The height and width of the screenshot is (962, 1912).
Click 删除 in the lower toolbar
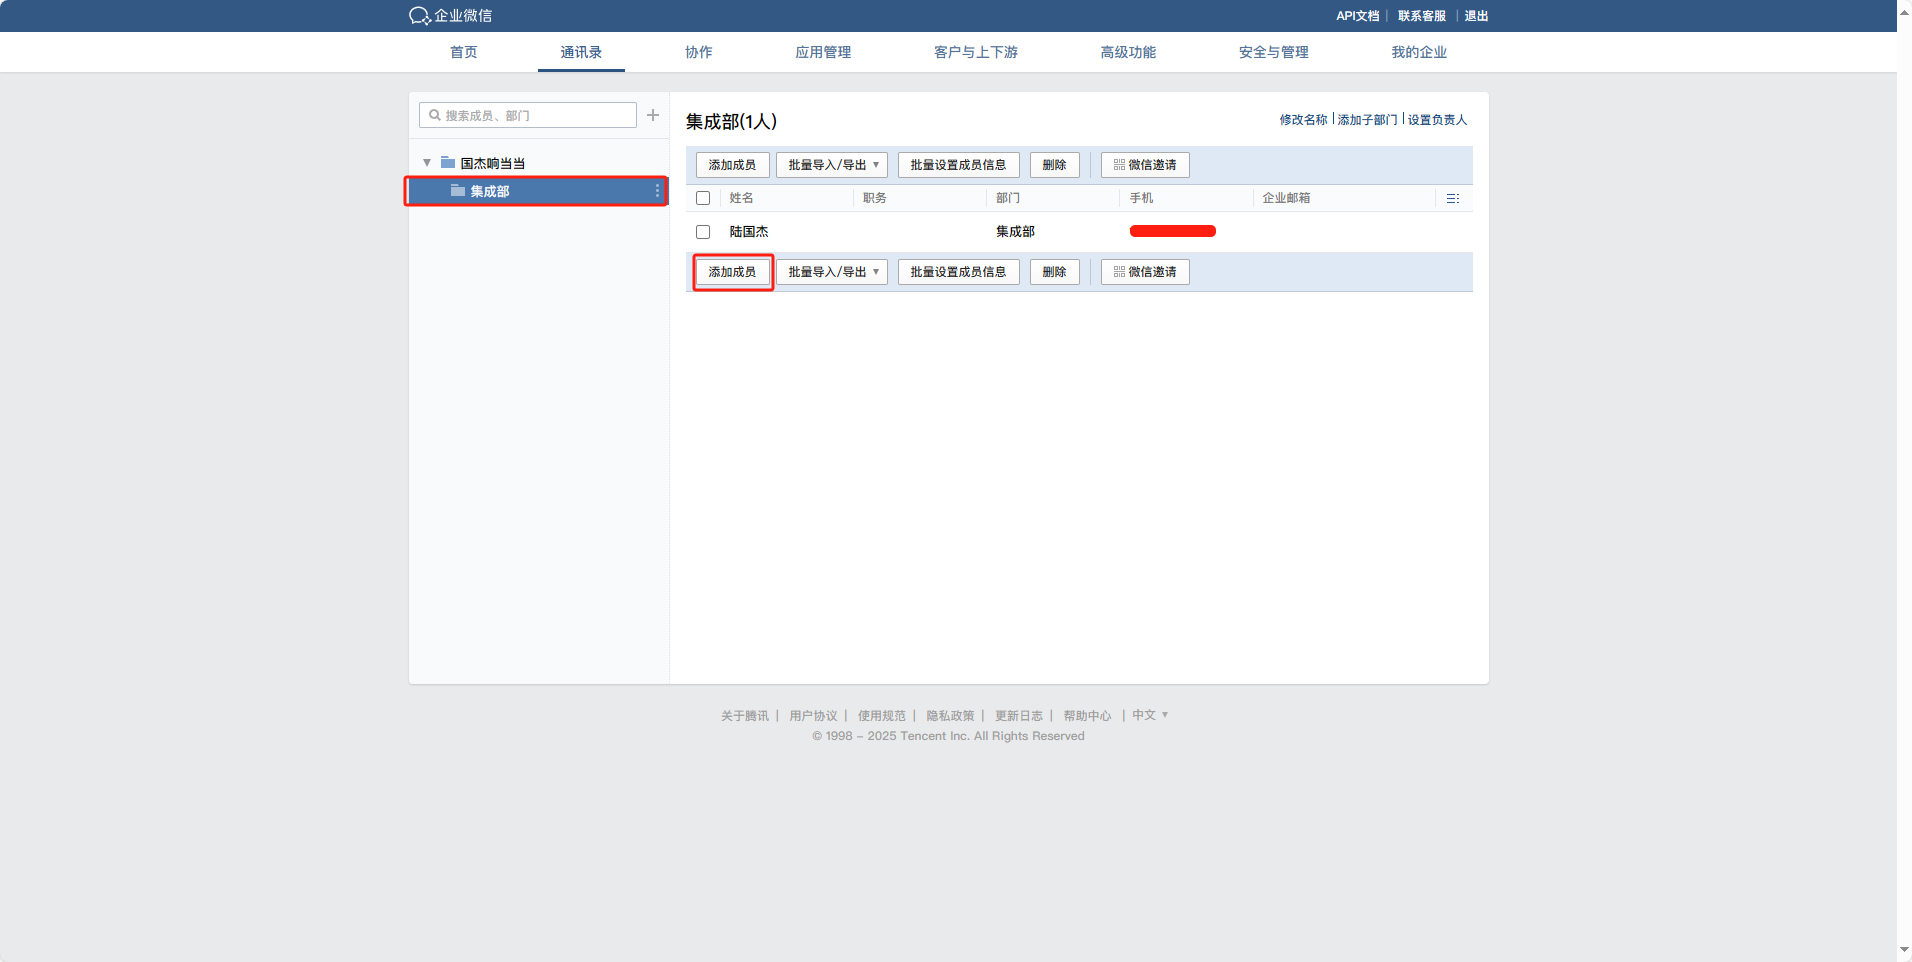(1055, 272)
